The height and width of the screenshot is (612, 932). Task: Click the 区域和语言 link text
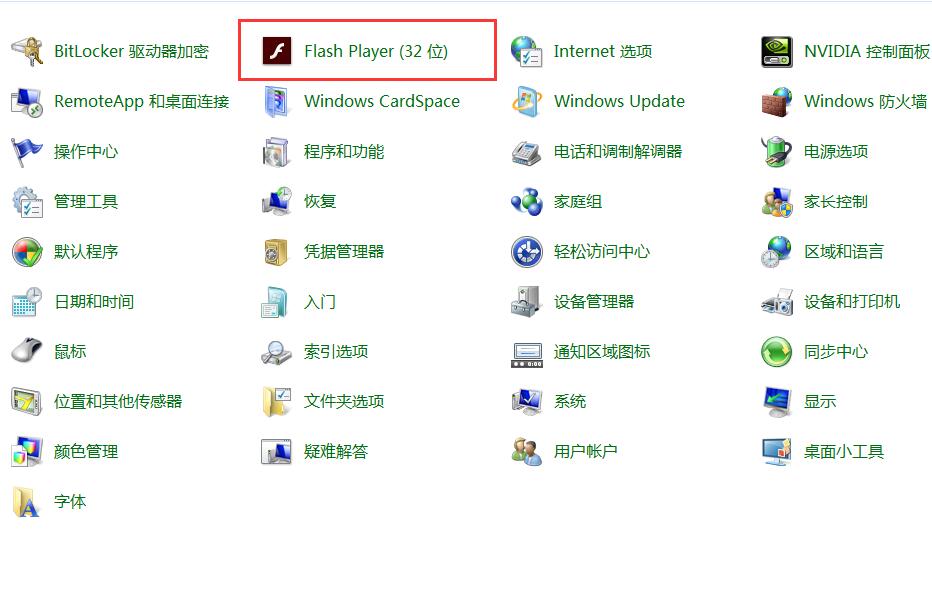(844, 252)
